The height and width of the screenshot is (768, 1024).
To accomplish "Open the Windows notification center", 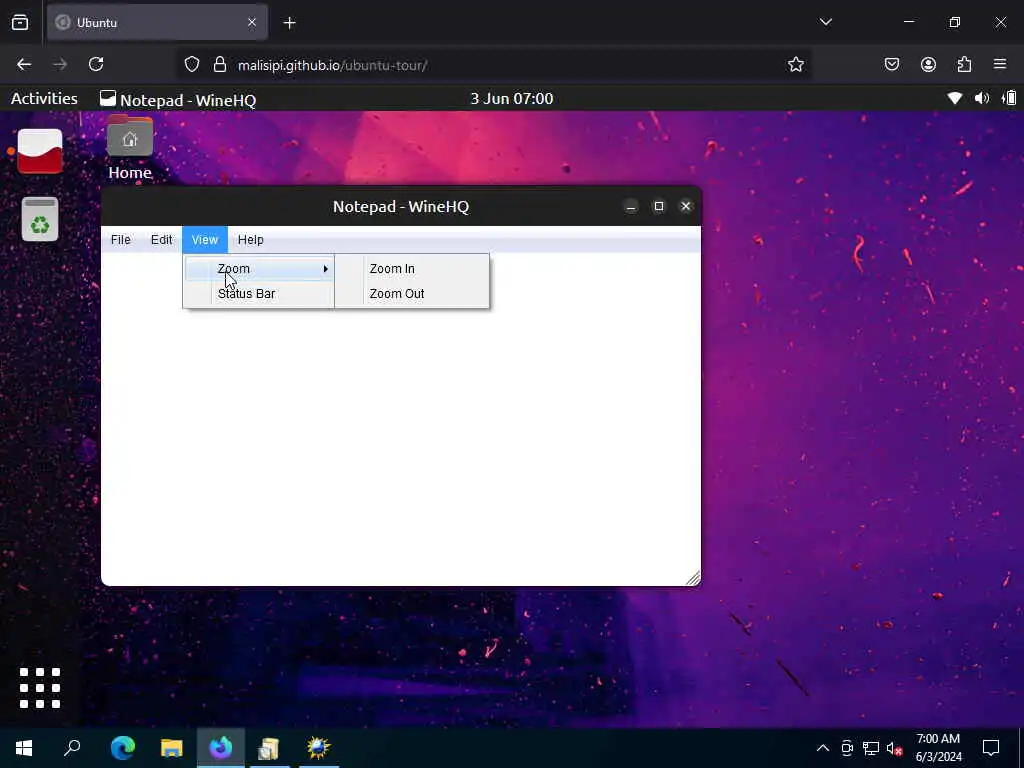I will click(x=991, y=748).
